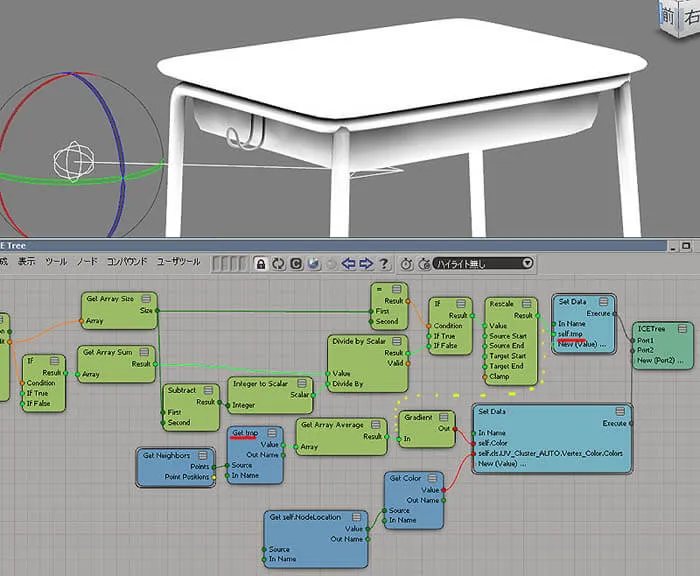Image resolution: width=700 pixels, height=576 pixels.
Task: Open the ハイライト無し dropdown
Action: [483, 263]
